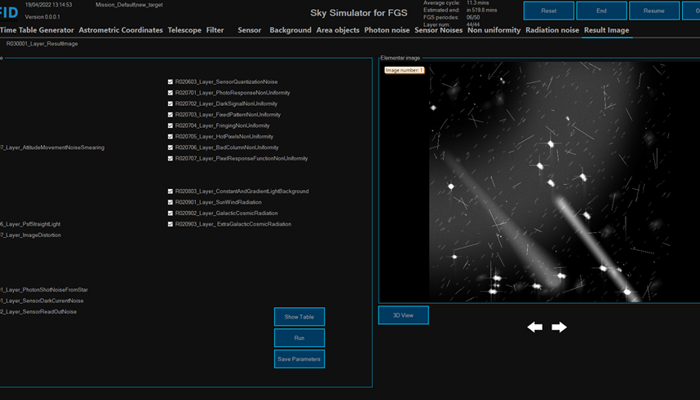Toggle R020803 ConstantAndGradientLightBackground checkbox

[171, 191]
